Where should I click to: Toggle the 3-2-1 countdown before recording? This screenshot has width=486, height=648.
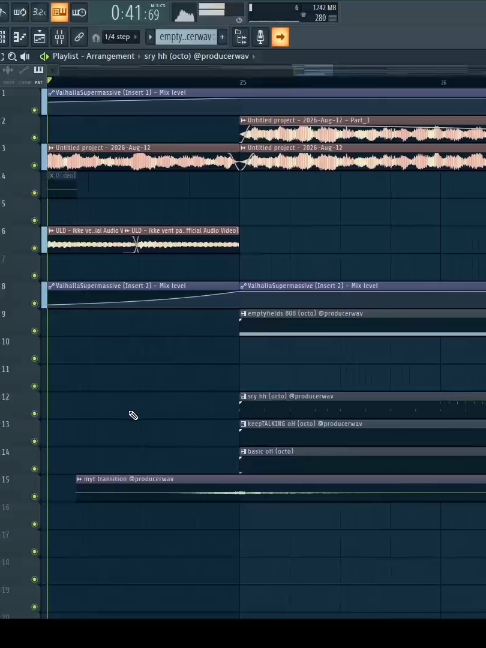coord(39,12)
